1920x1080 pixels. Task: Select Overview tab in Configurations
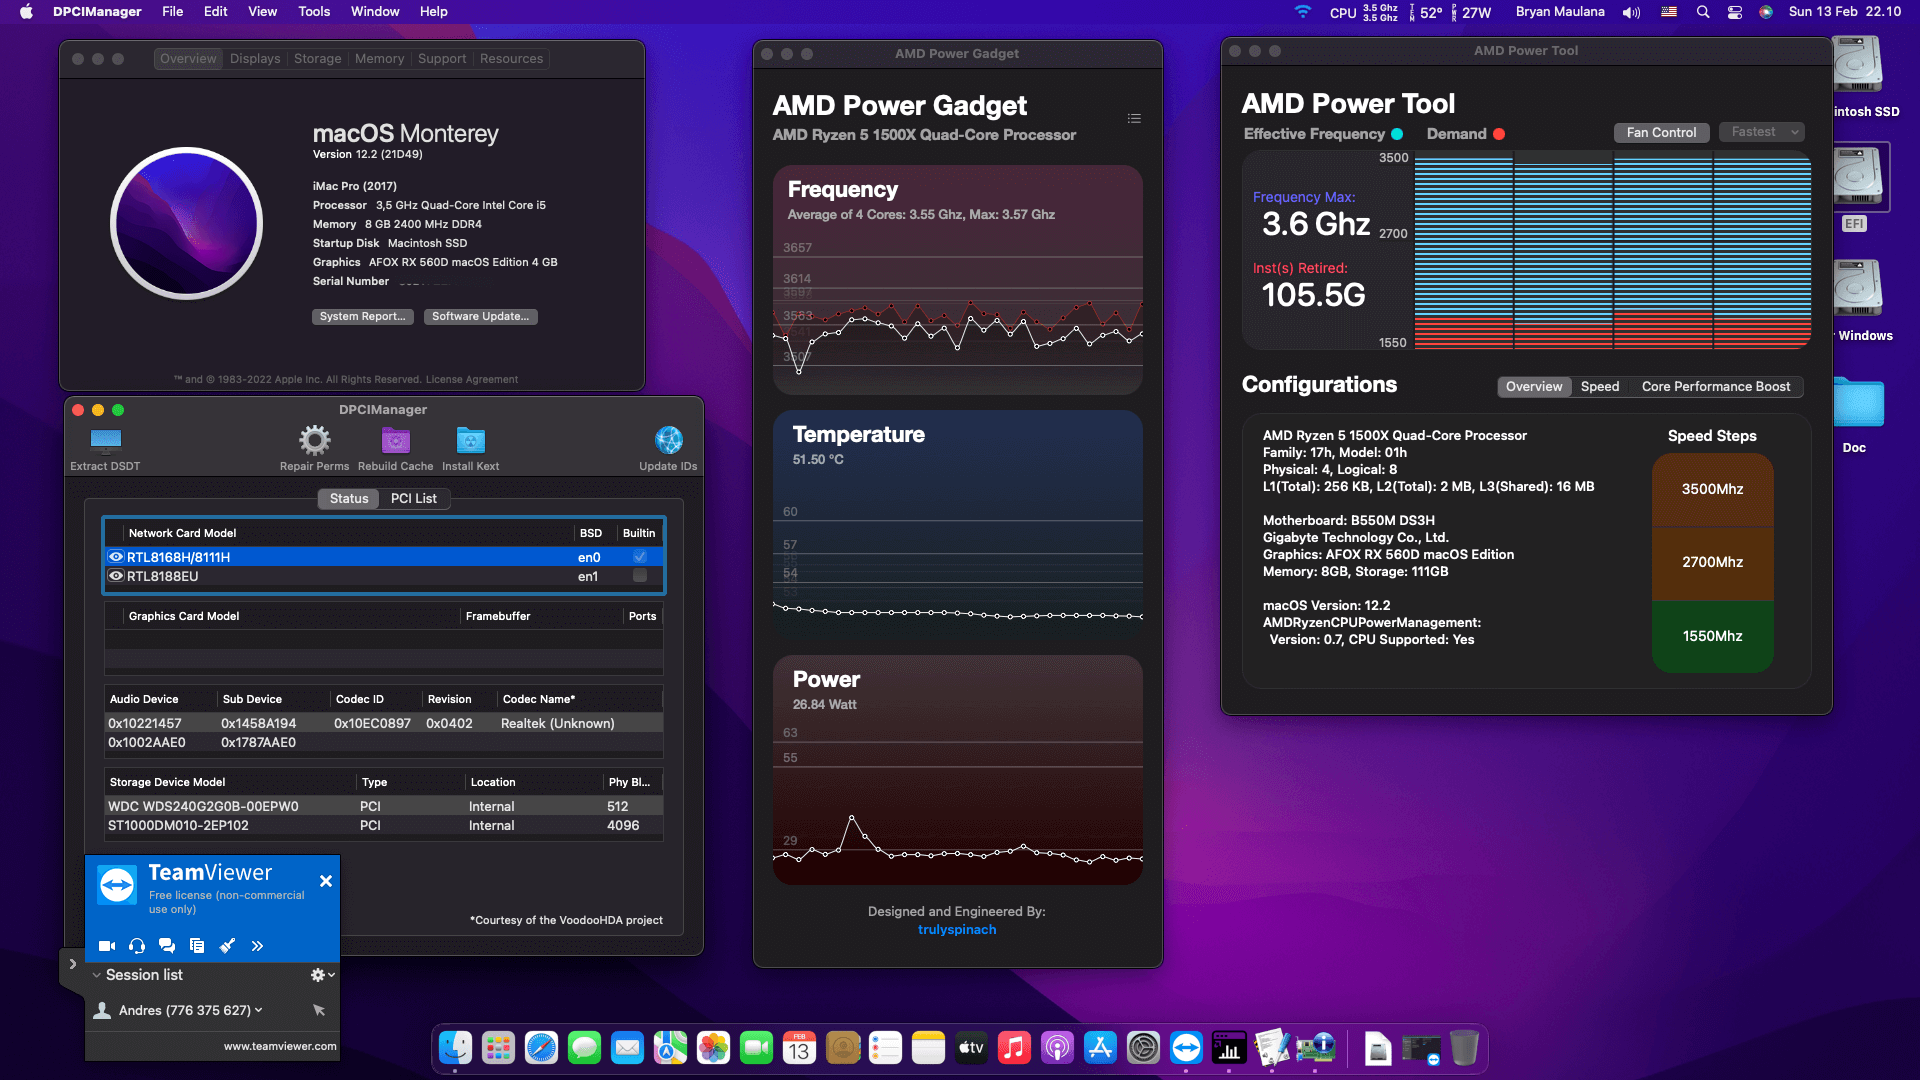click(x=1534, y=387)
